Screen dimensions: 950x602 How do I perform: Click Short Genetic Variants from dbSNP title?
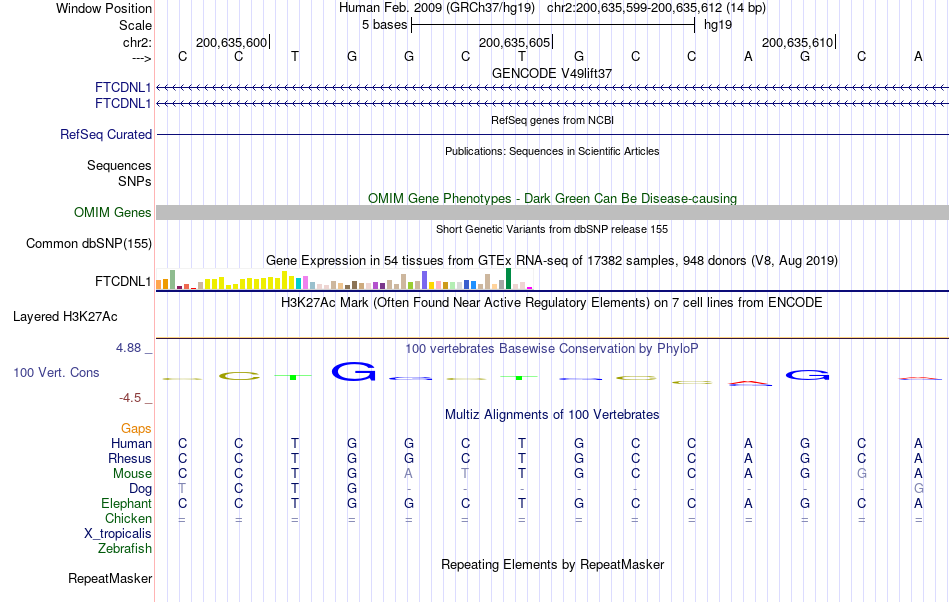[552, 230]
